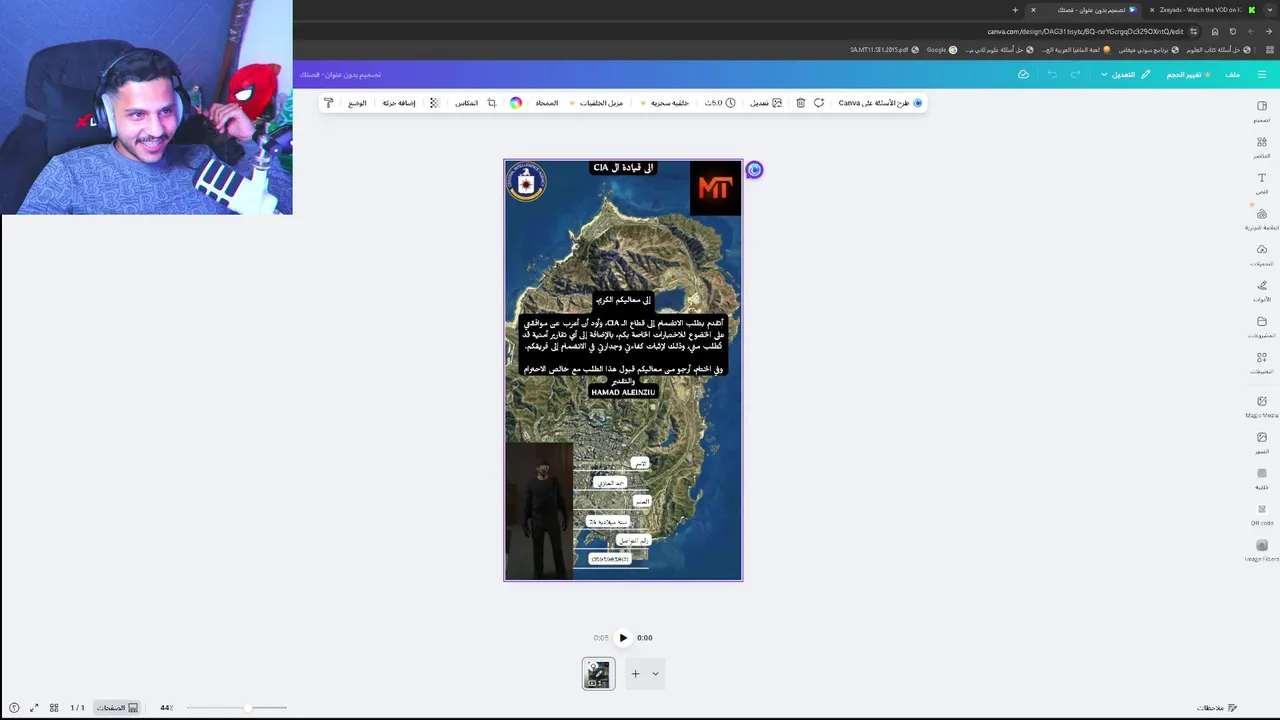
Task: Select the Crop tool in toolbar
Action: click(492, 103)
